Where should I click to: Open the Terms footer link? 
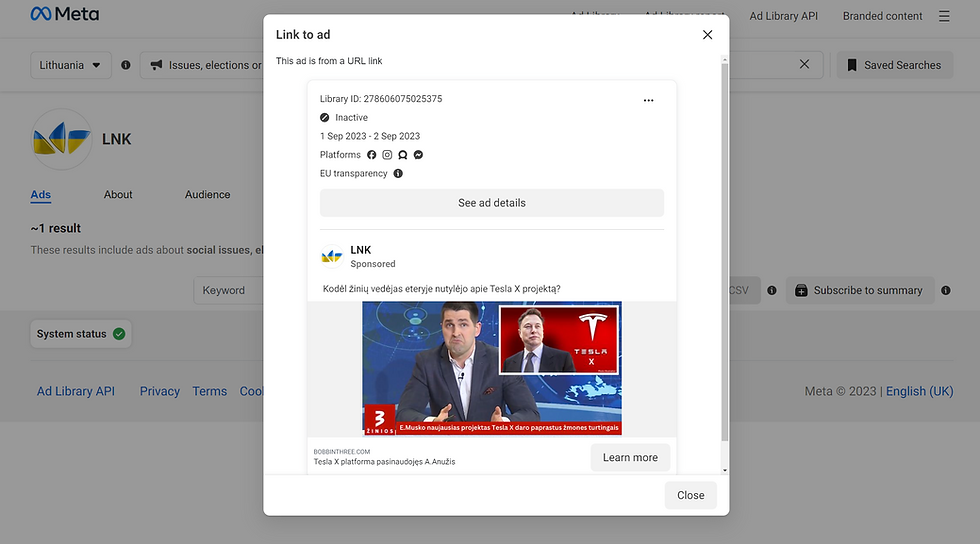click(209, 391)
